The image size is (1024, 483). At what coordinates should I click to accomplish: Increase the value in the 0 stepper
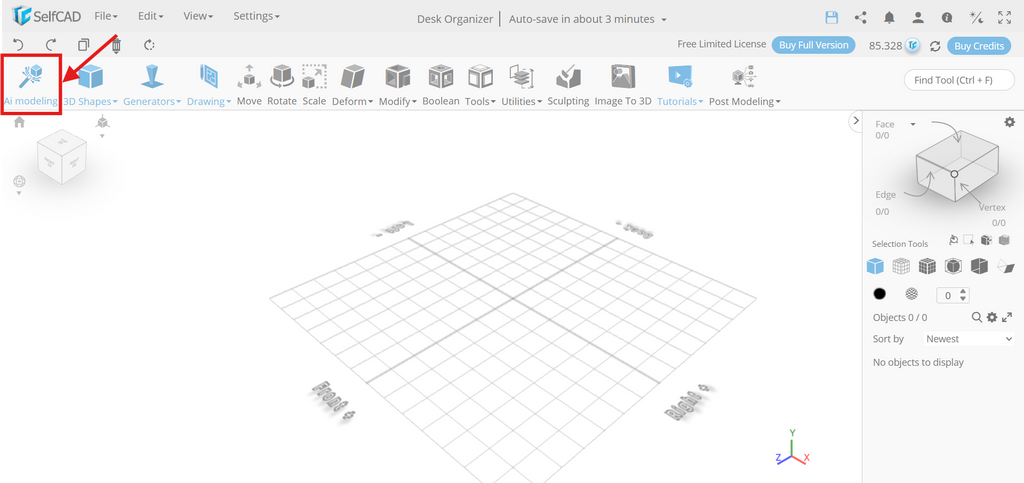(963, 291)
